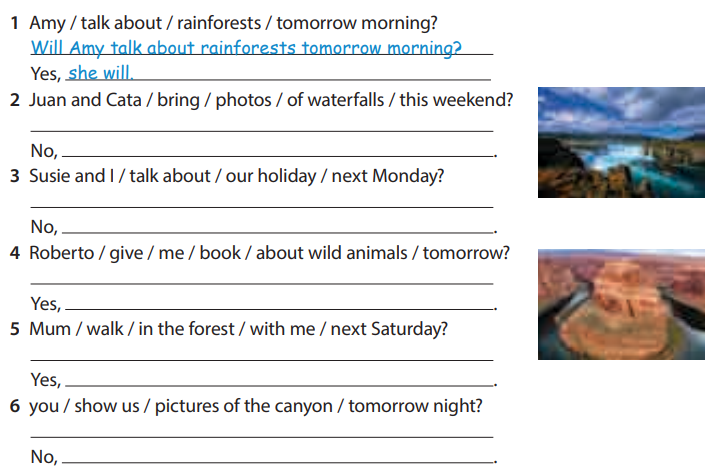This screenshot has height=467, width=705.
Task: Click the "Yes," answer line for item 4
Action: coord(280,303)
